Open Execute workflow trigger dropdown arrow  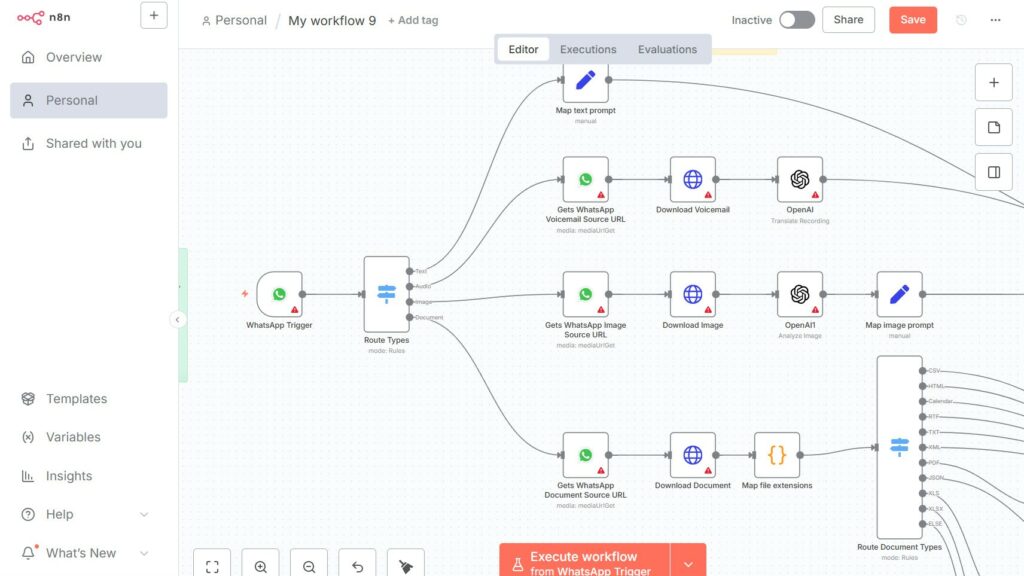click(688, 564)
